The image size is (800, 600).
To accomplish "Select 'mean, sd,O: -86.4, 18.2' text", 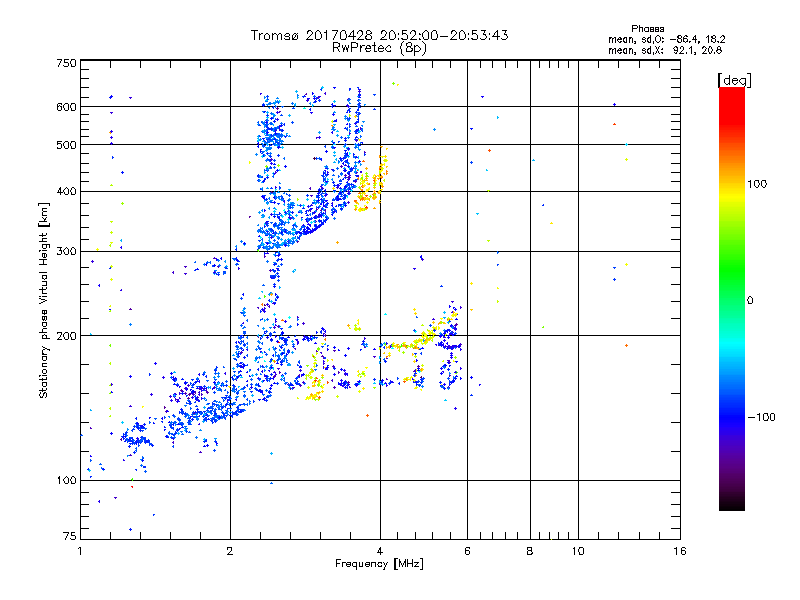I will 666,39.
